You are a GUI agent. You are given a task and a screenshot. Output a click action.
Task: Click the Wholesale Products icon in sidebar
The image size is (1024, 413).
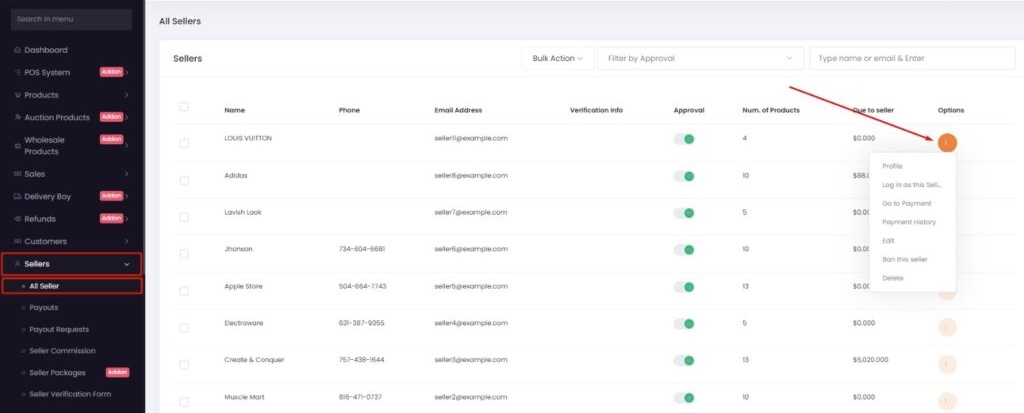pos(18,146)
